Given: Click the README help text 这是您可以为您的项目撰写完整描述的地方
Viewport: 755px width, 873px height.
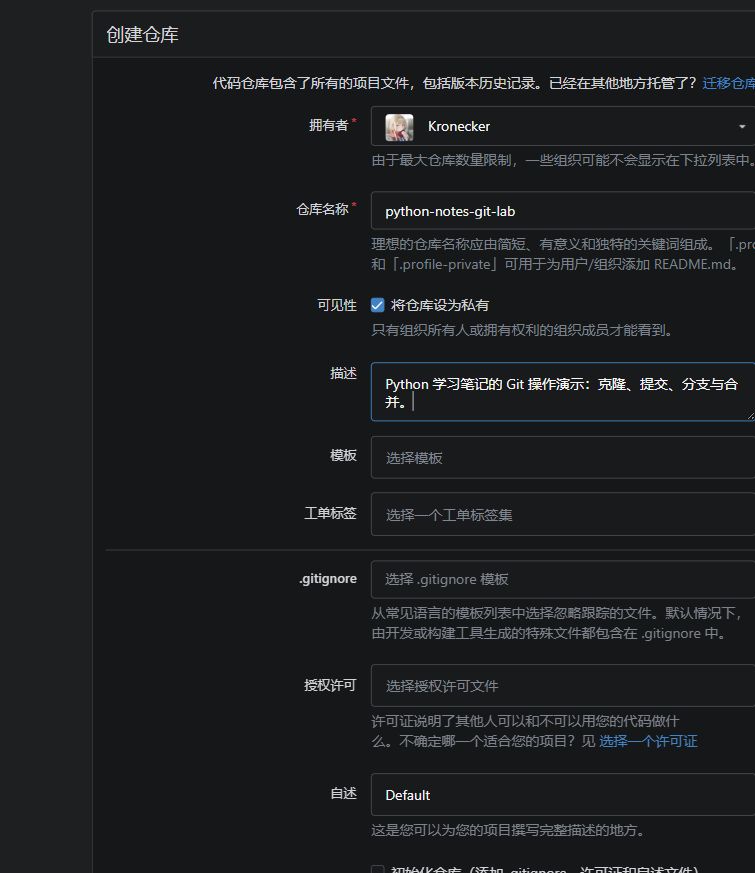Looking at the screenshot, I should coord(508,830).
